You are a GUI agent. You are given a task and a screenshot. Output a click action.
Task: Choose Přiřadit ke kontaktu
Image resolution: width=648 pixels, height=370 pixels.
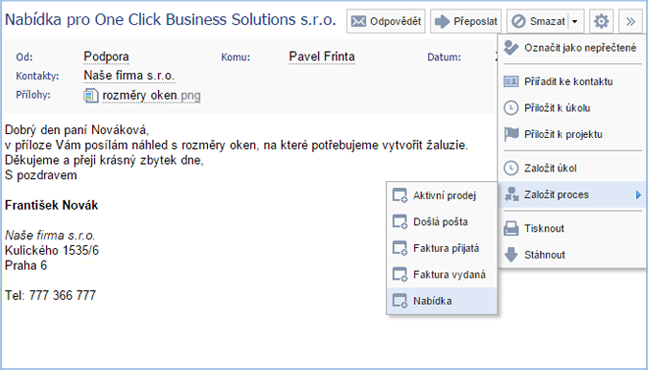coord(572,81)
